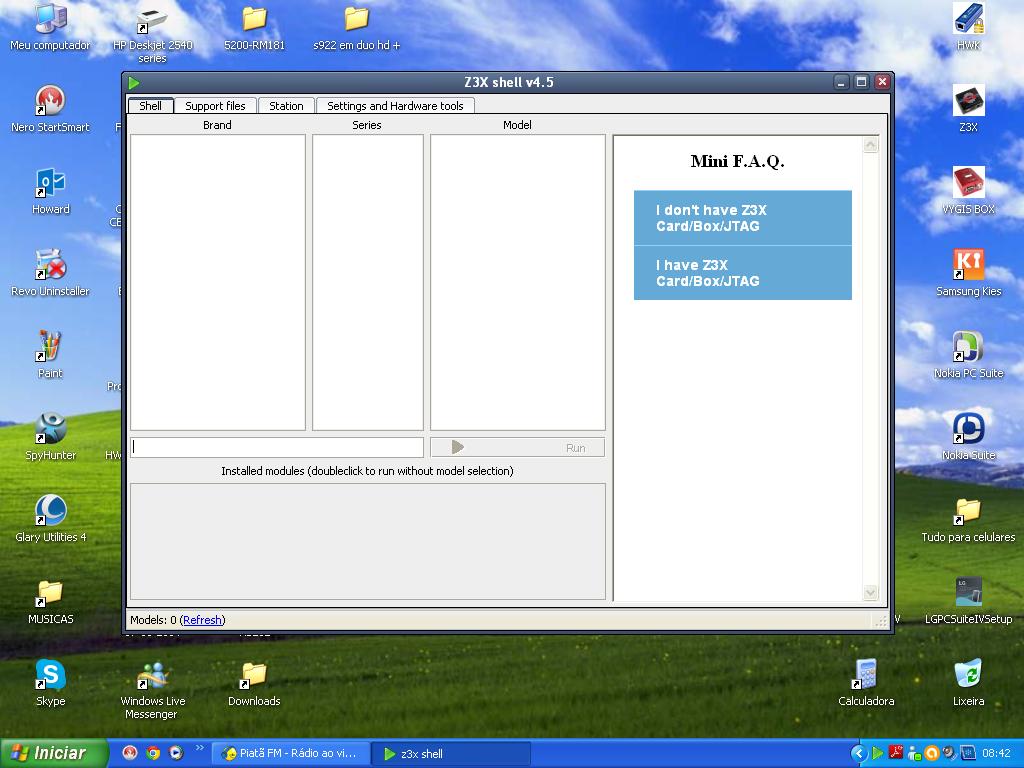This screenshot has width=1024, height=768.
Task: Click the empty Model list box
Action: click(x=517, y=282)
